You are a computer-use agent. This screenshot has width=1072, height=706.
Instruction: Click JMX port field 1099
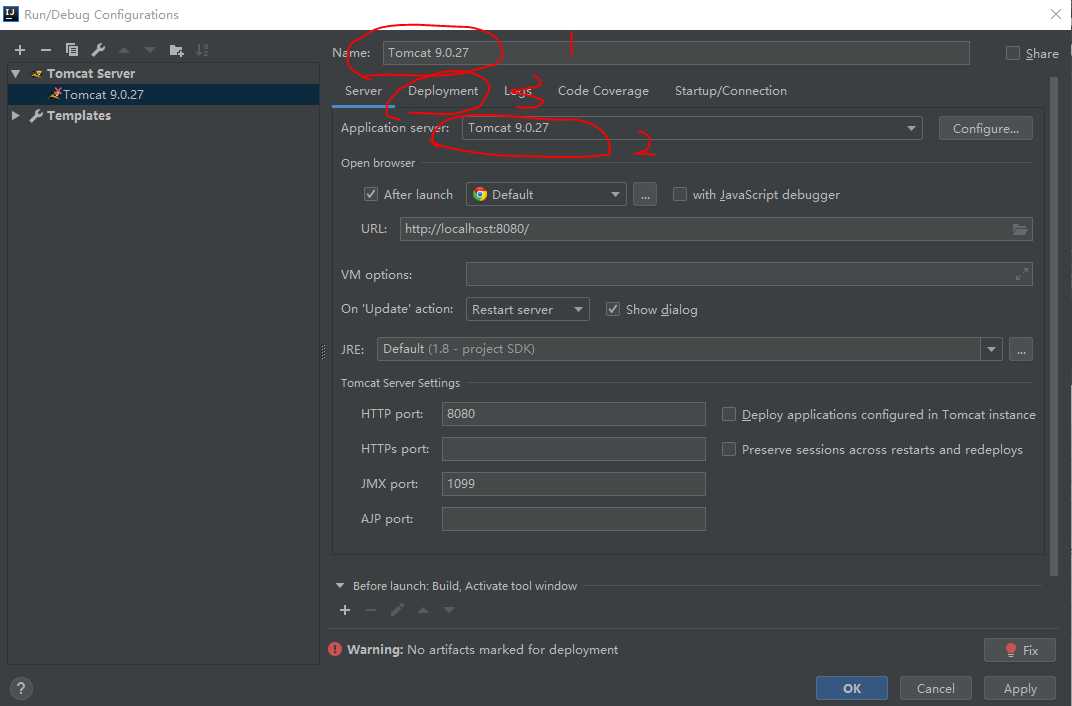click(574, 484)
